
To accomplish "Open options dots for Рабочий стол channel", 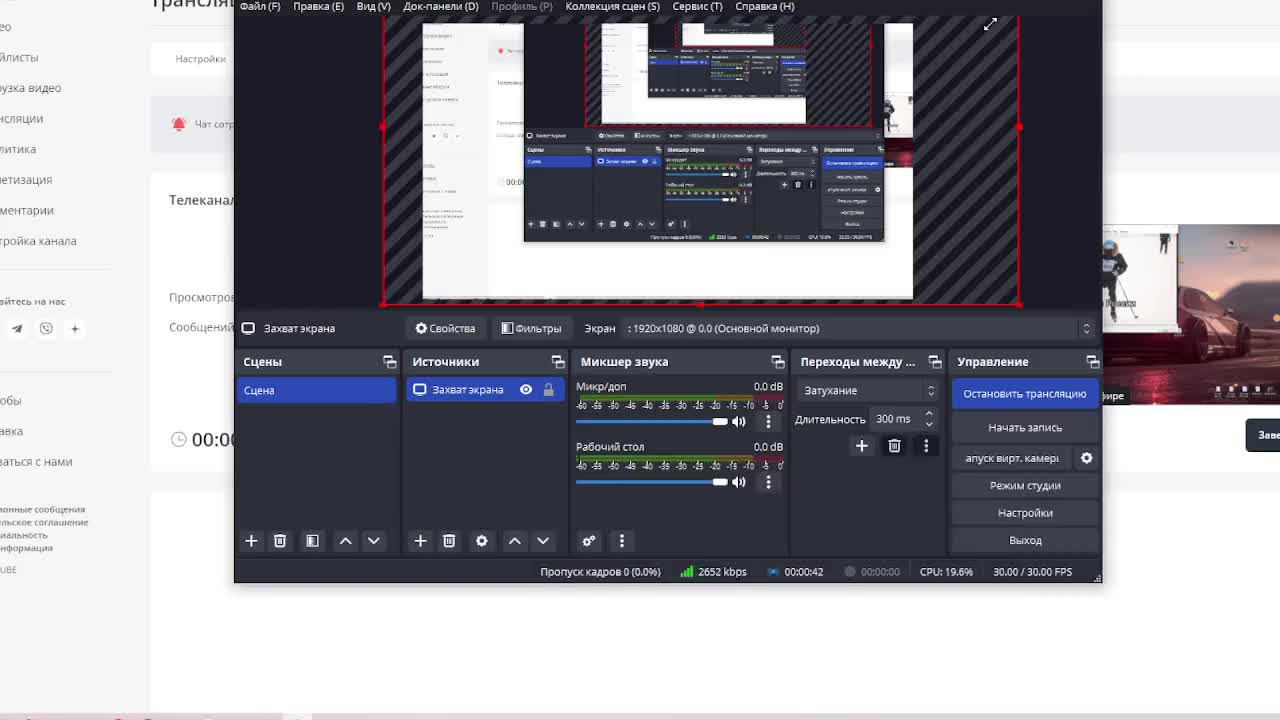I will click(768, 482).
